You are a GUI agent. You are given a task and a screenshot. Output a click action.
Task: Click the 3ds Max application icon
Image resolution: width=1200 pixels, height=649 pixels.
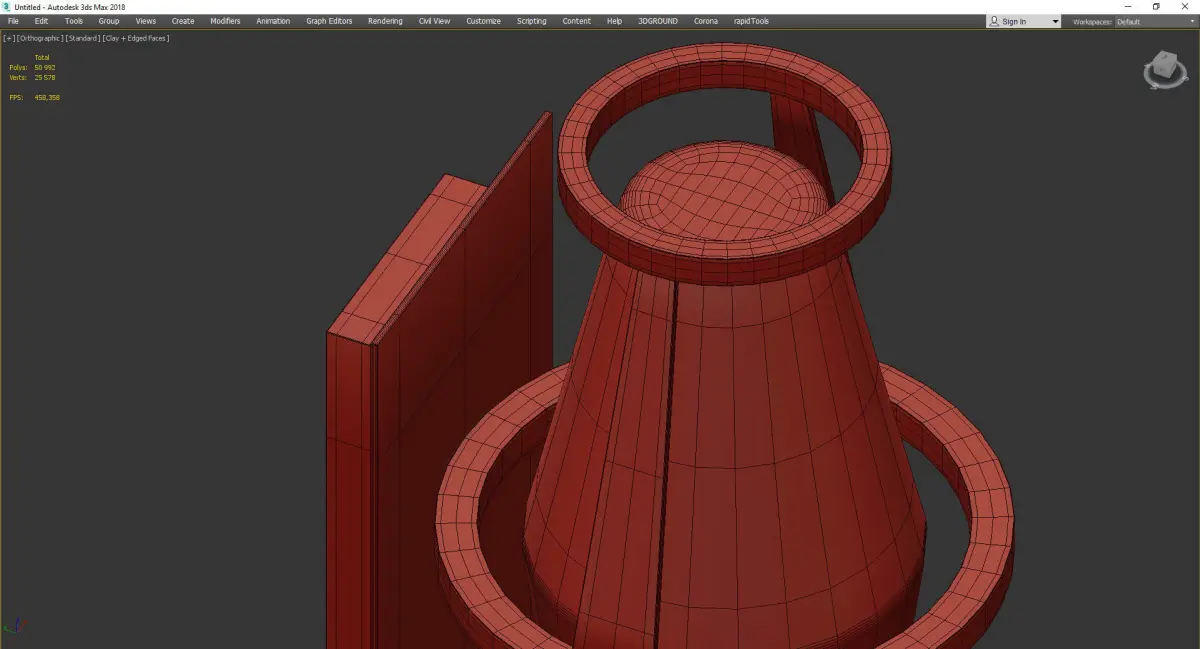point(7,6)
